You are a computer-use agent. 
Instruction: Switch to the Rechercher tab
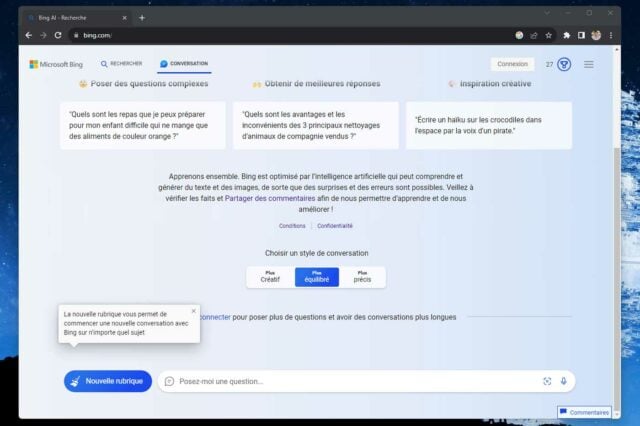click(121, 64)
